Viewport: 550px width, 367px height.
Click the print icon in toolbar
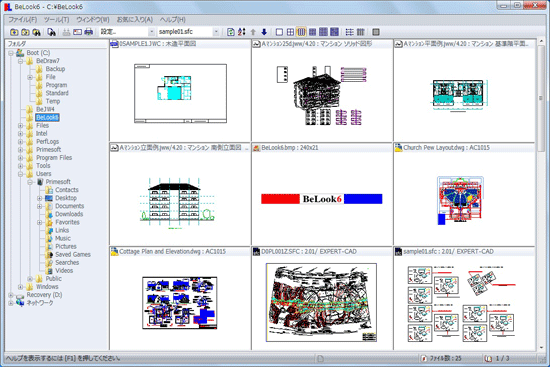pyautogui.click(x=89, y=32)
